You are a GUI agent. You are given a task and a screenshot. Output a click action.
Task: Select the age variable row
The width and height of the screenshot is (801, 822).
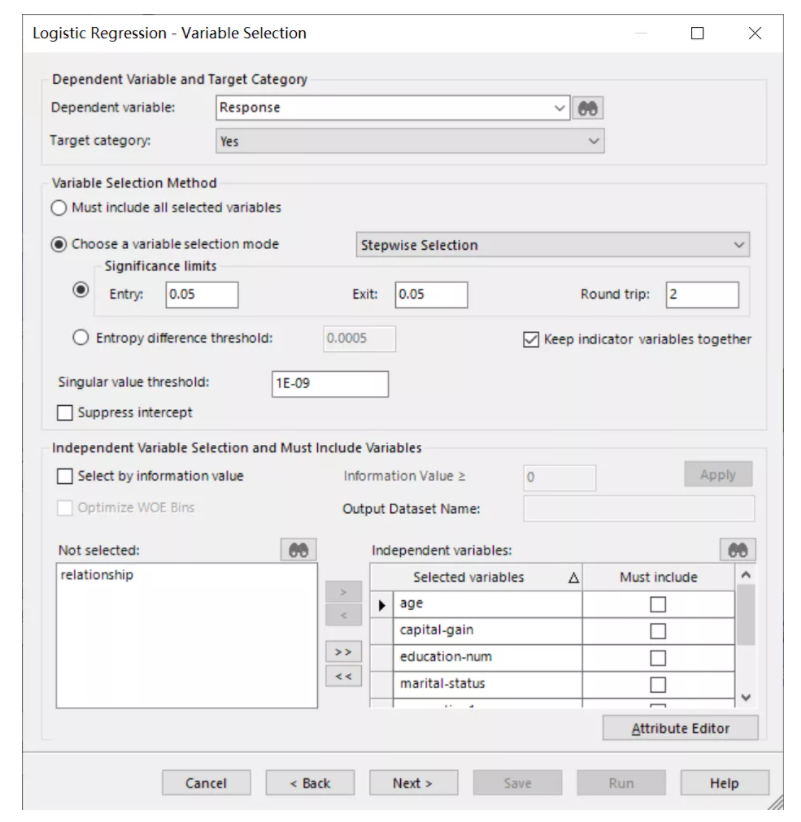[488, 604]
